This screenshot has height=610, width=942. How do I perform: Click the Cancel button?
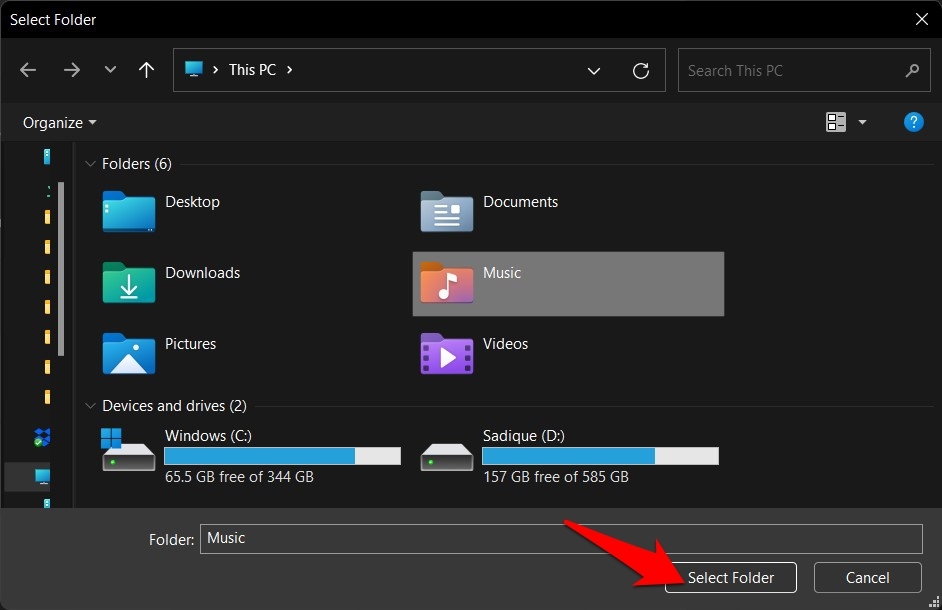(x=867, y=577)
